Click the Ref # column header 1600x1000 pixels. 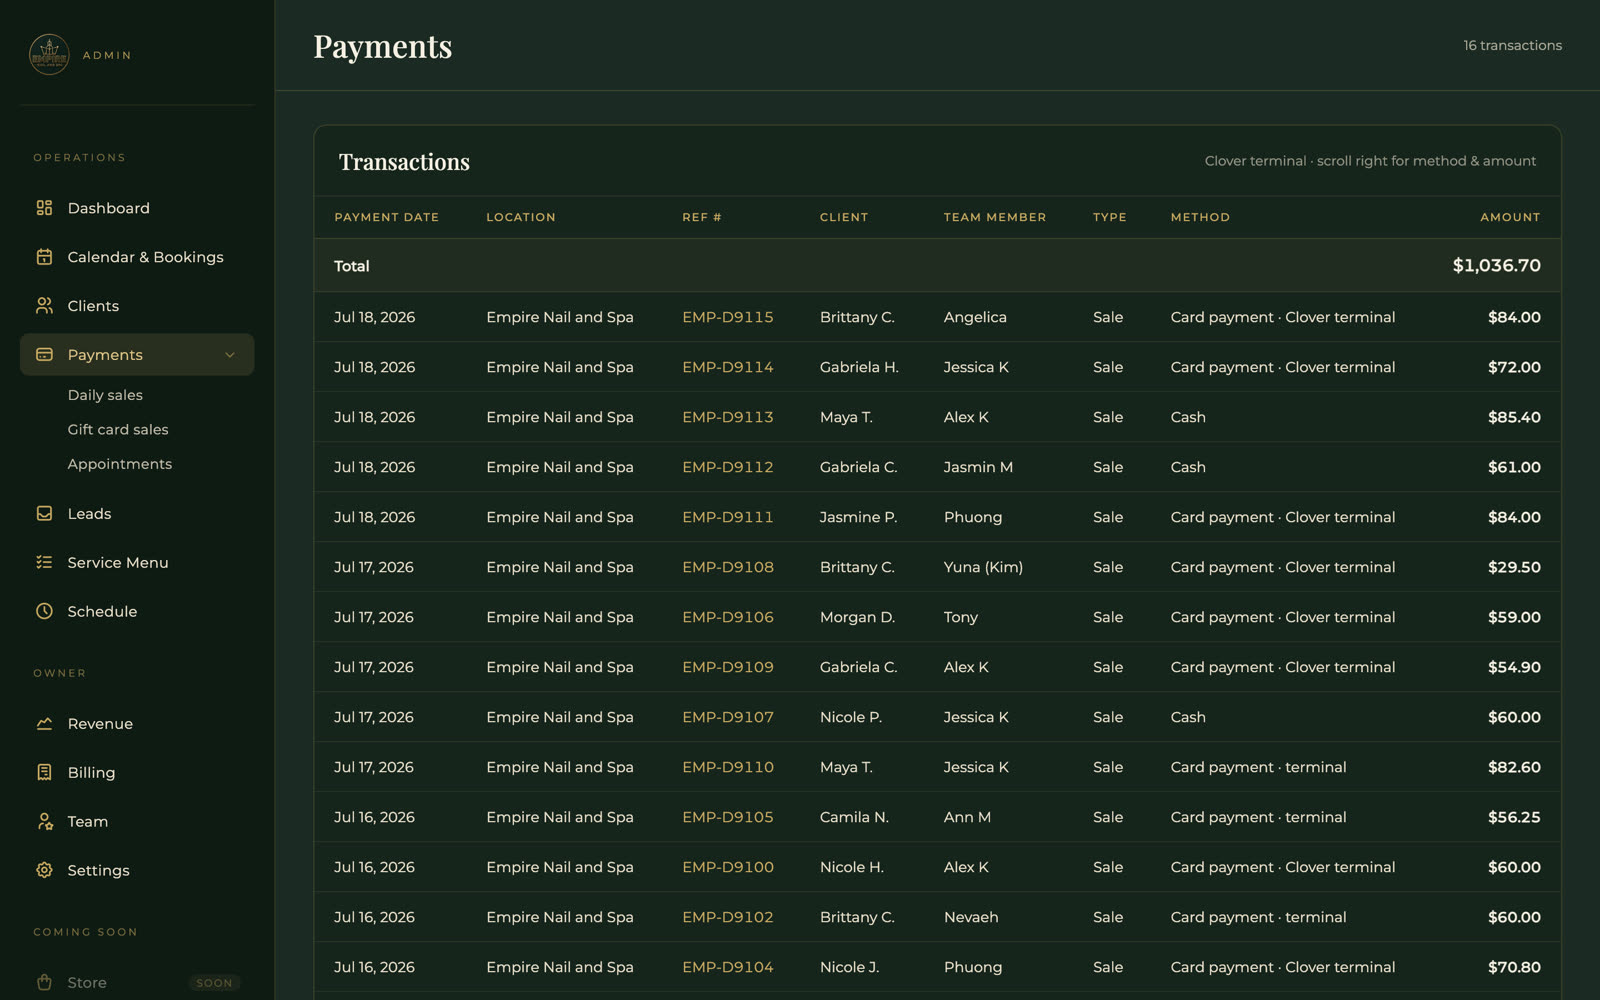click(x=702, y=217)
